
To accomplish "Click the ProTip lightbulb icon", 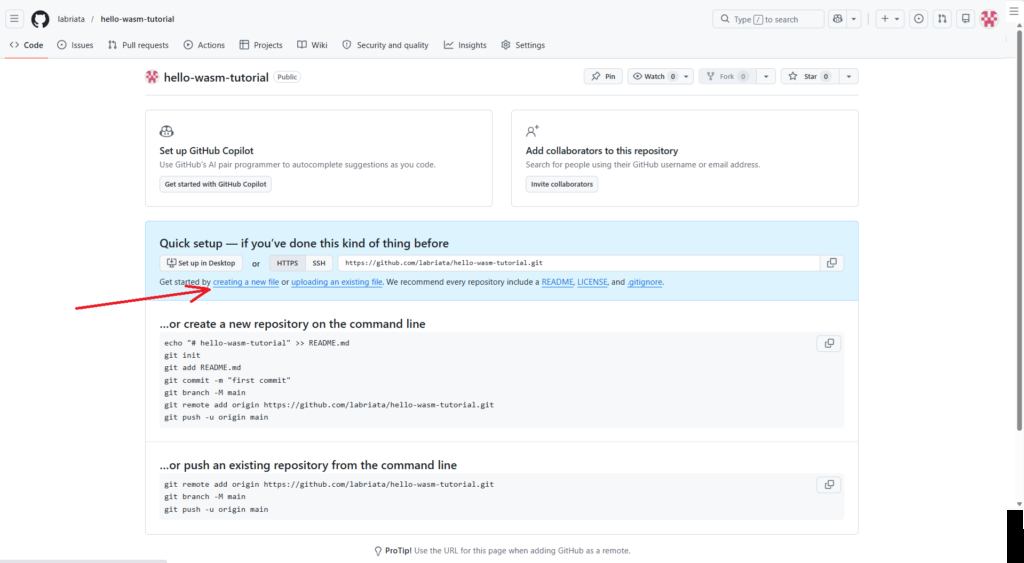I will (377, 551).
